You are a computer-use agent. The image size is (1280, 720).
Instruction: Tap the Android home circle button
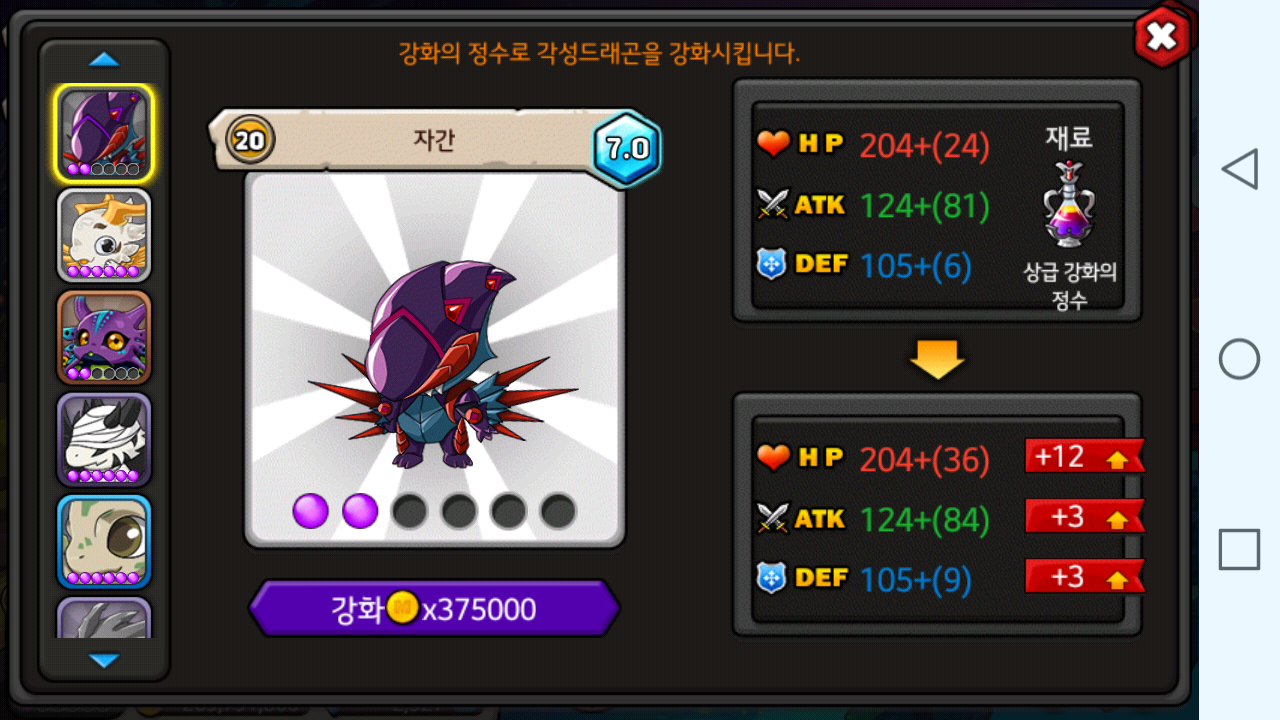[x=1239, y=359]
